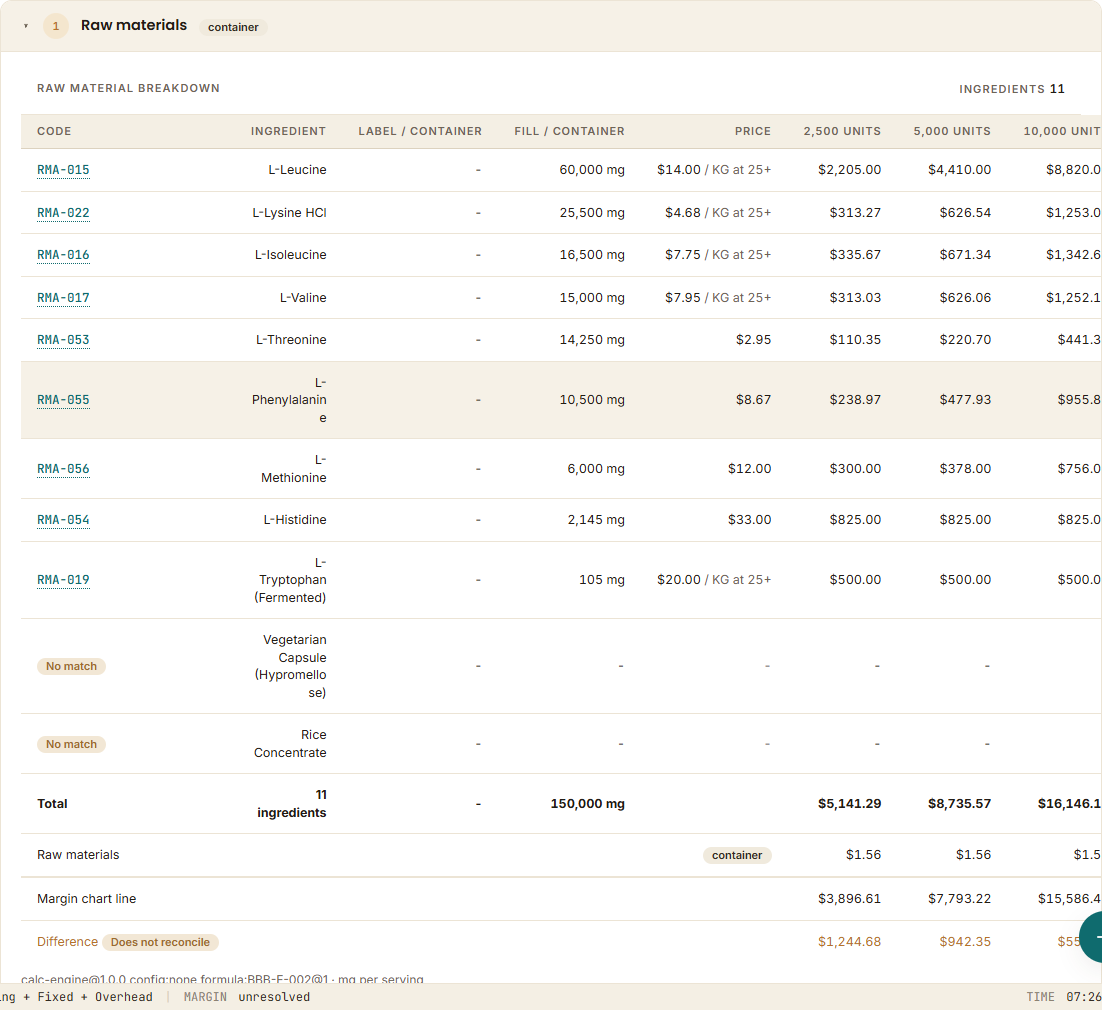
Task: Click the TIME readout in status bar
Action: pyautogui.click(x=1064, y=997)
